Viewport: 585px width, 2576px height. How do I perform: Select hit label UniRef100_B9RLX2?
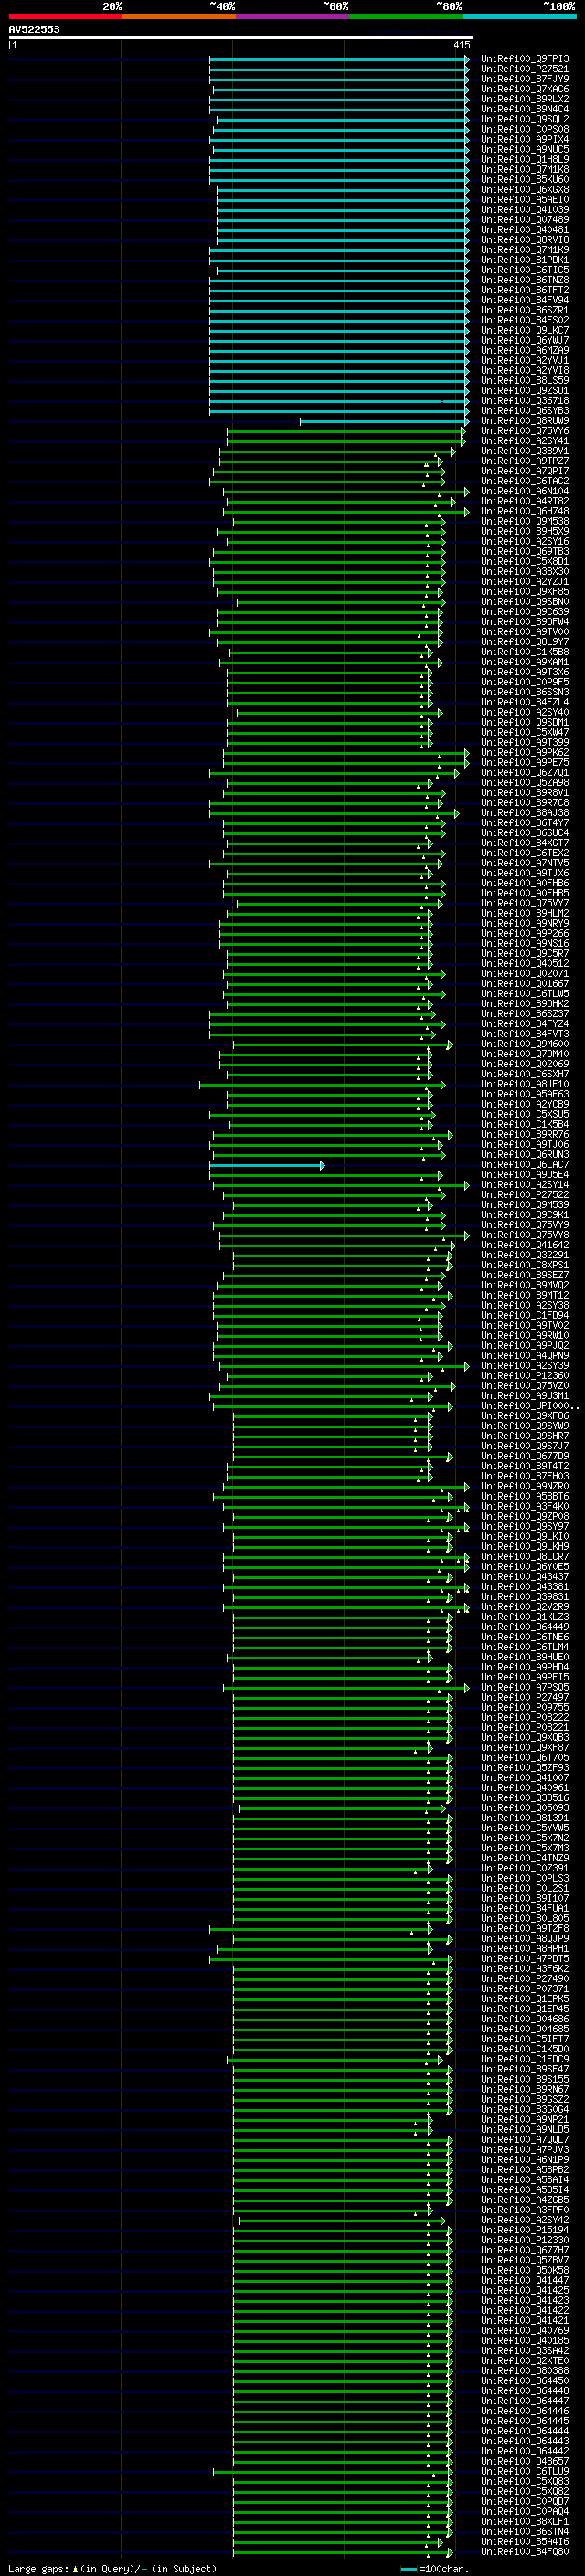(x=525, y=99)
